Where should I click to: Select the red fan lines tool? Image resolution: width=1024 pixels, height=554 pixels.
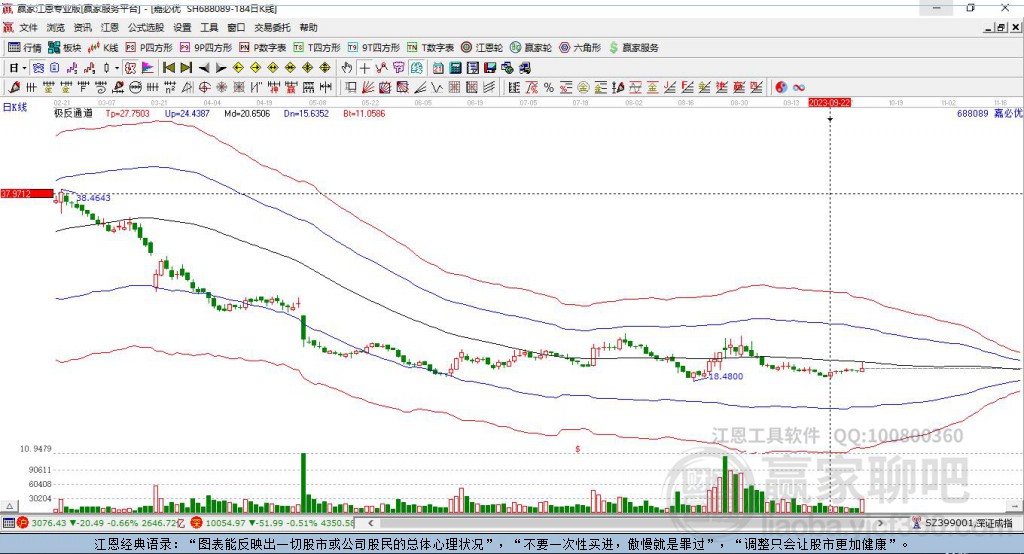(x=368, y=87)
